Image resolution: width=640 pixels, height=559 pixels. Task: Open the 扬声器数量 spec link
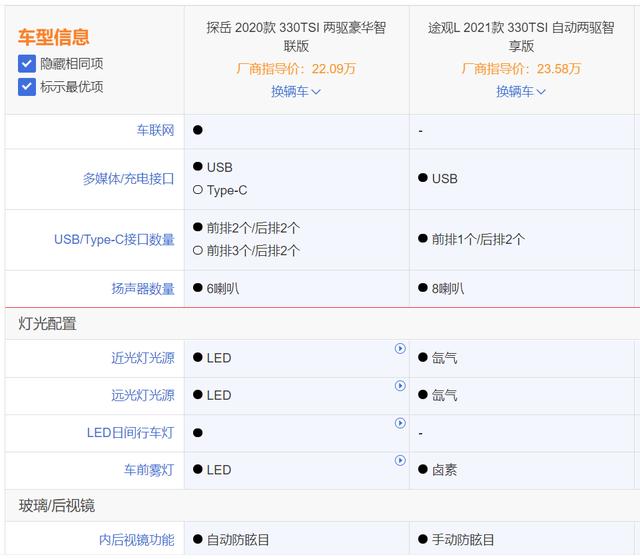pos(143,289)
